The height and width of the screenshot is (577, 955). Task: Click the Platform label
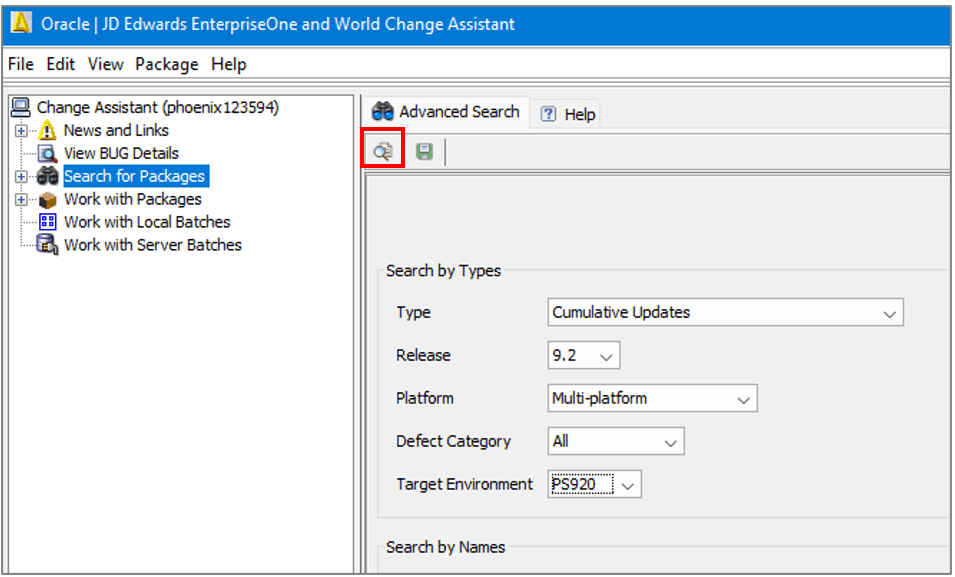tap(425, 398)
